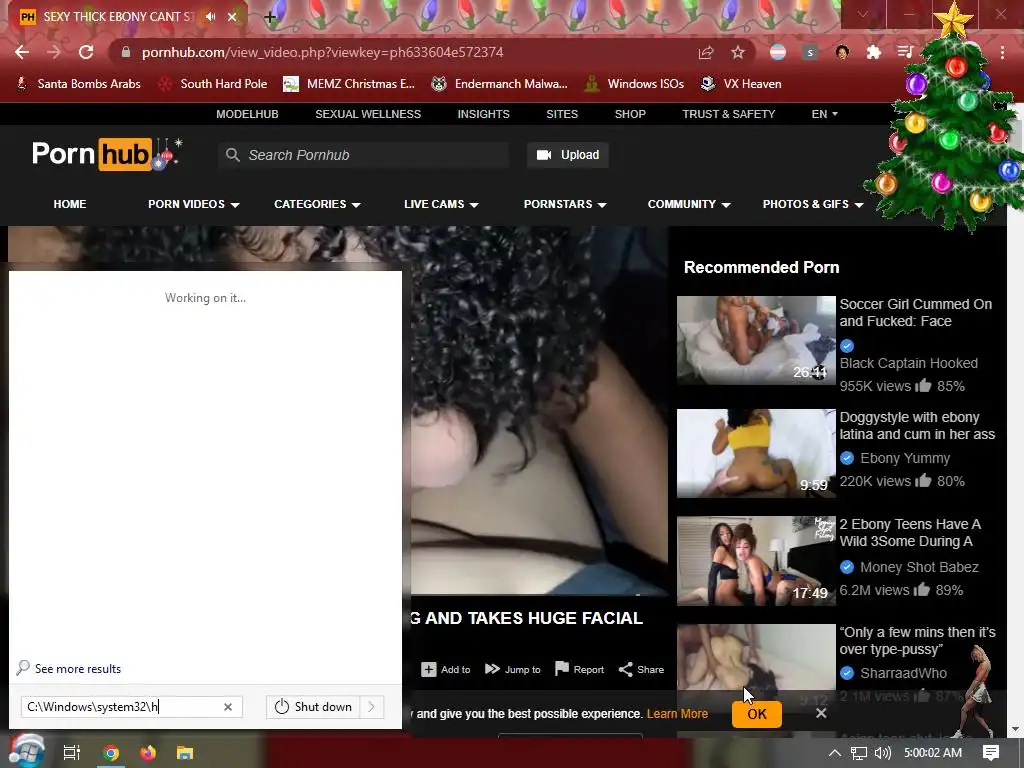Go to the HOME menu item
Image resolution: width=1024 pixels, height=768 pixels.
(x=70, y=204)
